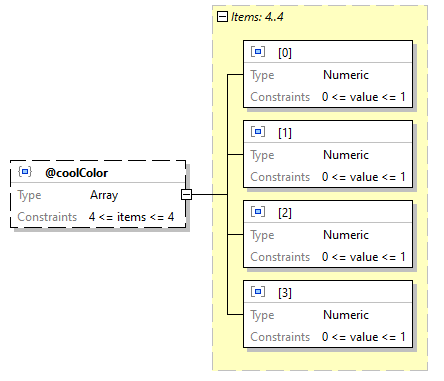Collapse the @coolColor node connector
The width and height of the screenshot is (444, 381).
[186, 194]
